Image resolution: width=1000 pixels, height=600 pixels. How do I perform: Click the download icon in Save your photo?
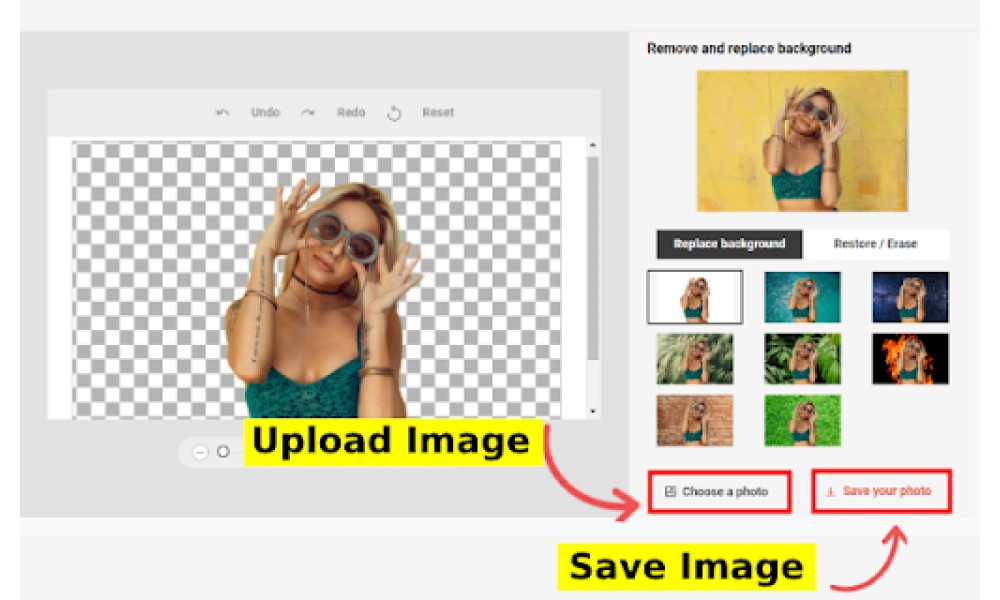(x=830, y=492)
